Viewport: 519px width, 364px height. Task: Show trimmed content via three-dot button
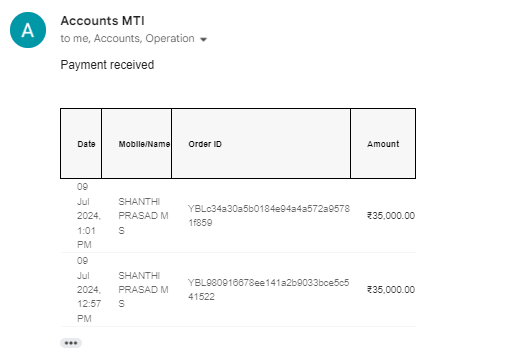coord(71,343)
